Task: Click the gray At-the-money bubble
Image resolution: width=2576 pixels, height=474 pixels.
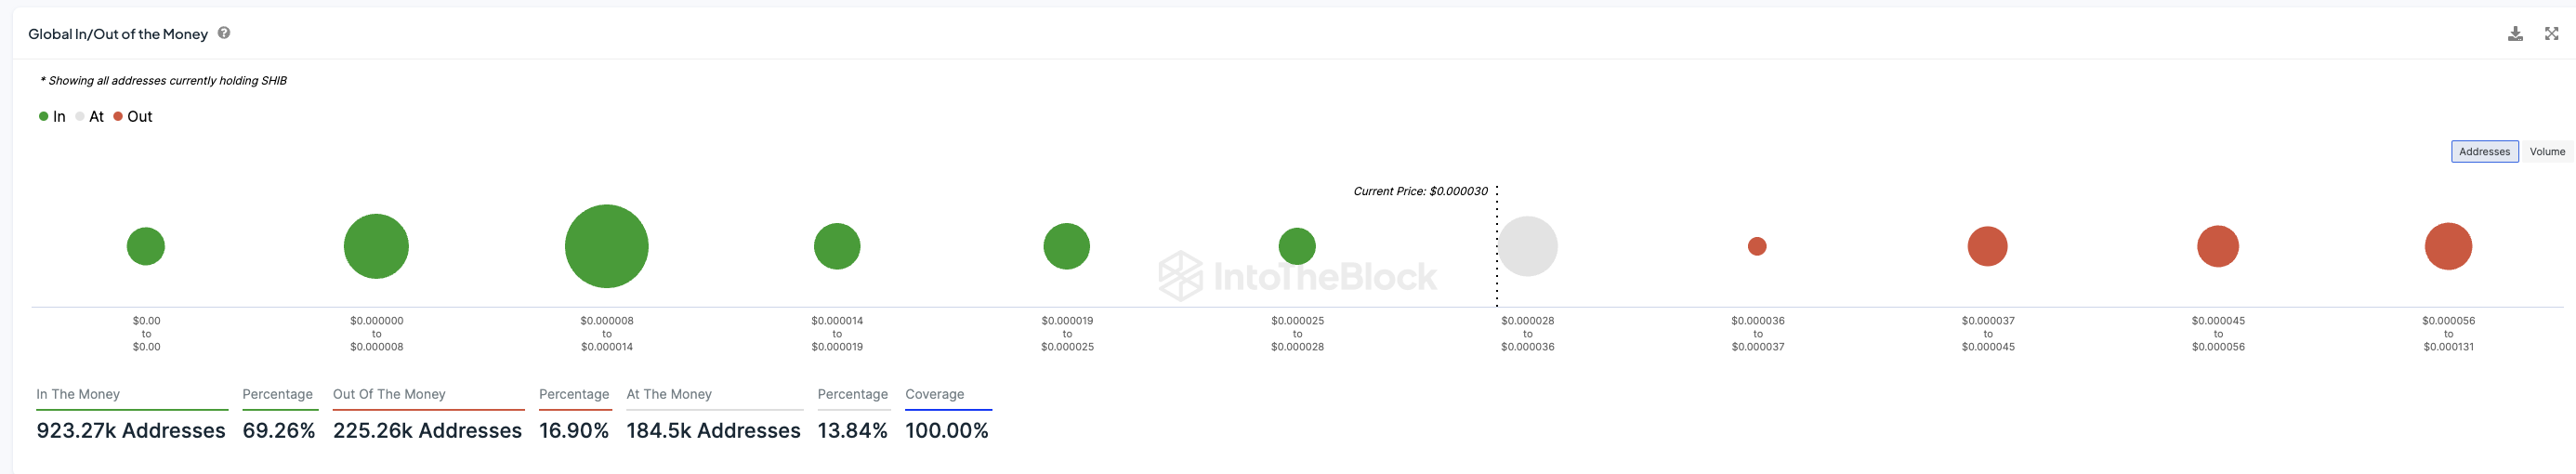Action: tap(1527, 246)
